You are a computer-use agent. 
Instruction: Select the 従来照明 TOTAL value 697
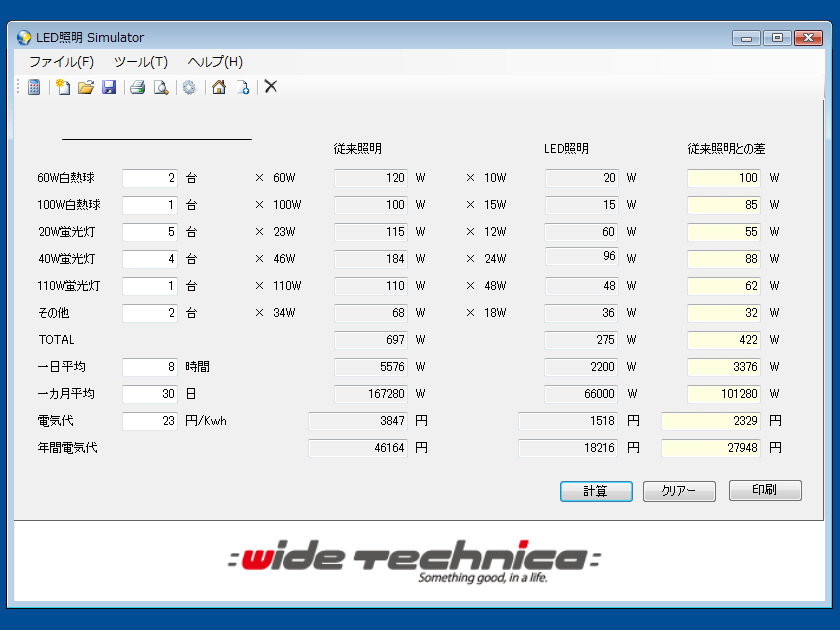[371, 340]
